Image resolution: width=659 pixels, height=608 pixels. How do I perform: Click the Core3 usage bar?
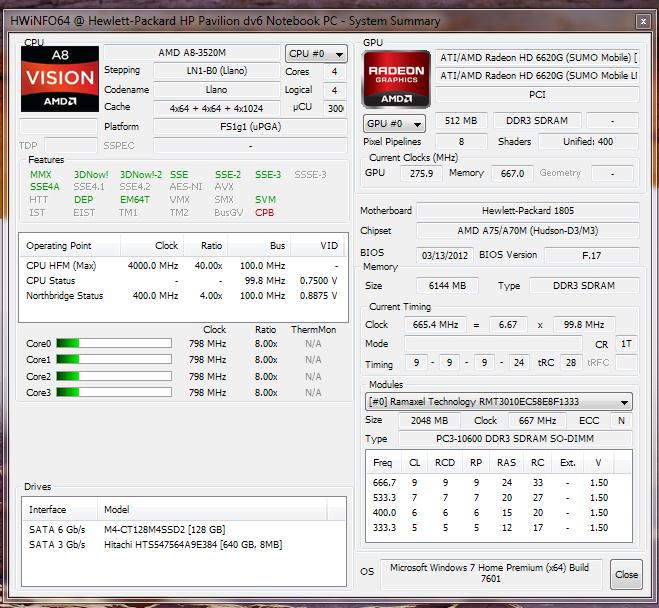(114, 392)
